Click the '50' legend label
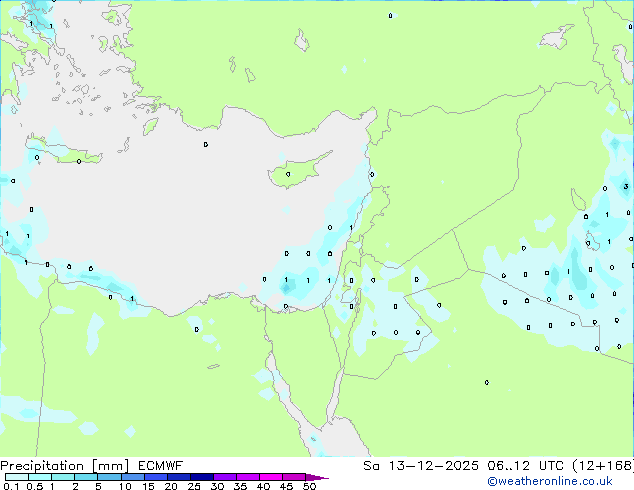Viewport: 634px width, 490px height. pos(309,486)
